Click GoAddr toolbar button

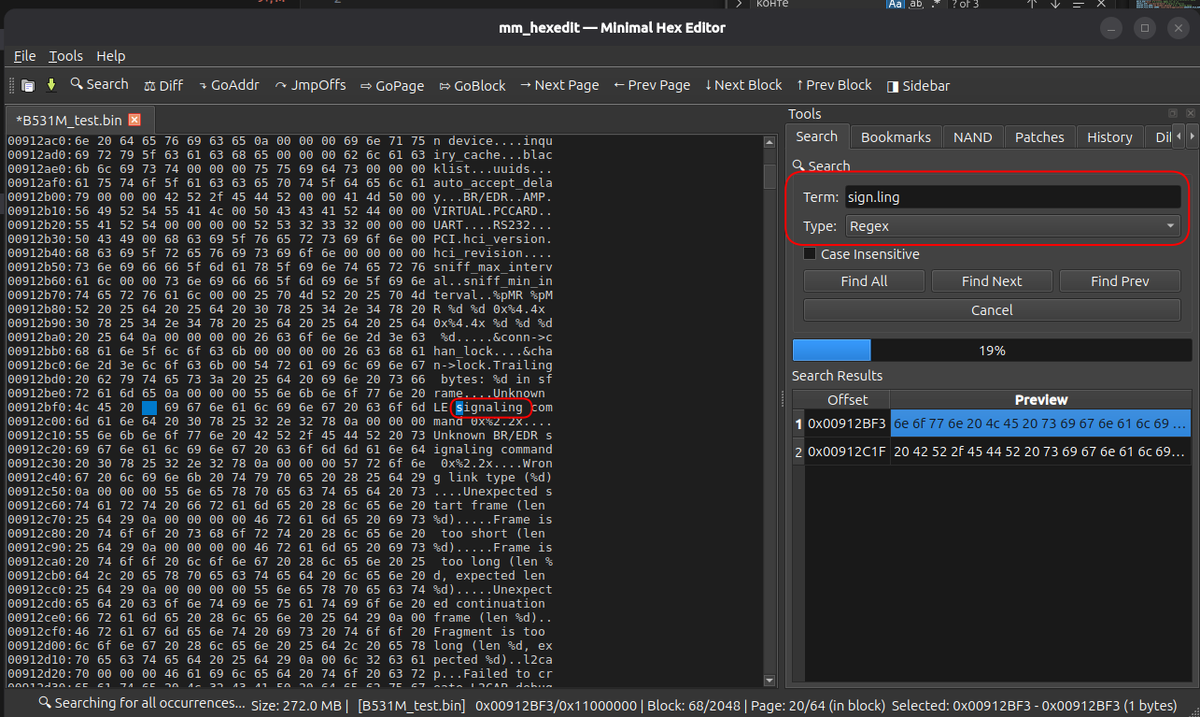(x=229, y=85)
